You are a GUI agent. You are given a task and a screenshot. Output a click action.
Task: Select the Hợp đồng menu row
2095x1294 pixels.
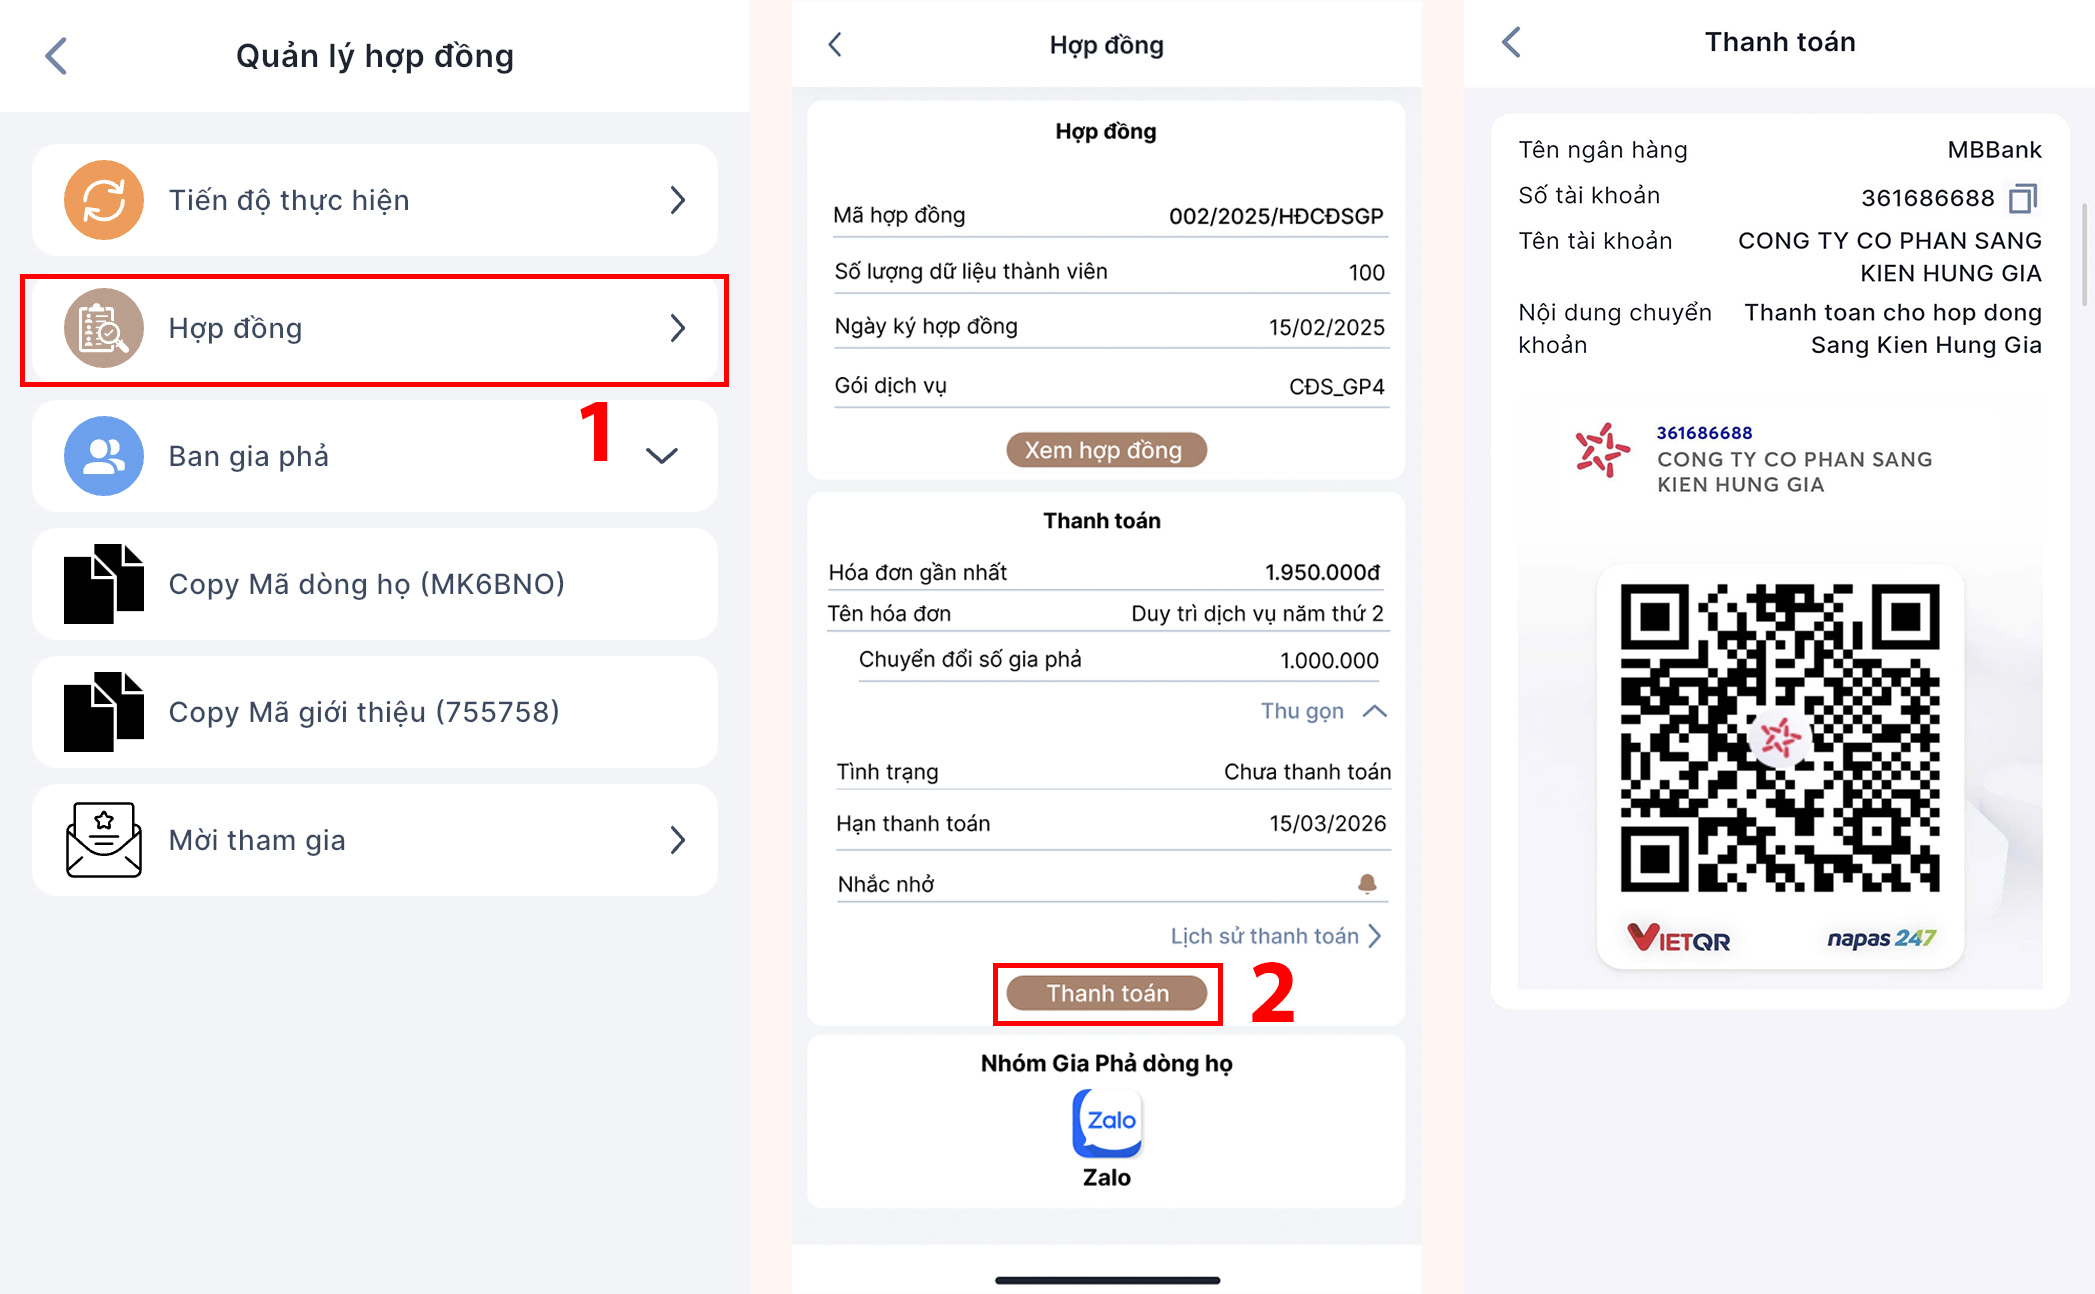(x=375, y=328)
